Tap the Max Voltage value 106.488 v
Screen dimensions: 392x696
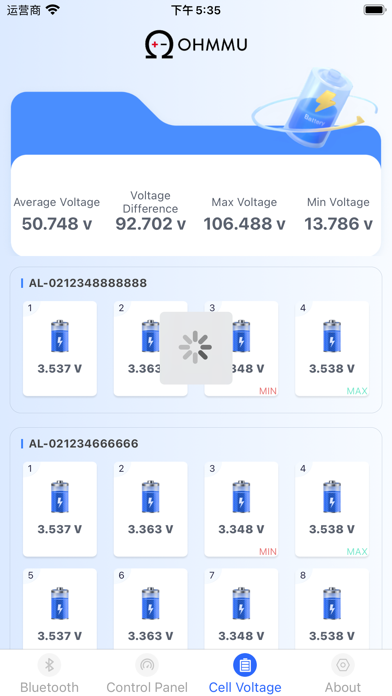coord(244,224)
